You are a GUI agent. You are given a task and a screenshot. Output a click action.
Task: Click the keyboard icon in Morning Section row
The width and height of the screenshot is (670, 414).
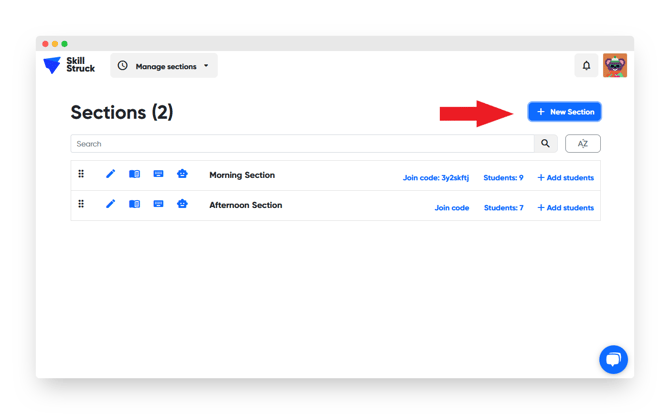click(x=158, y=174)
